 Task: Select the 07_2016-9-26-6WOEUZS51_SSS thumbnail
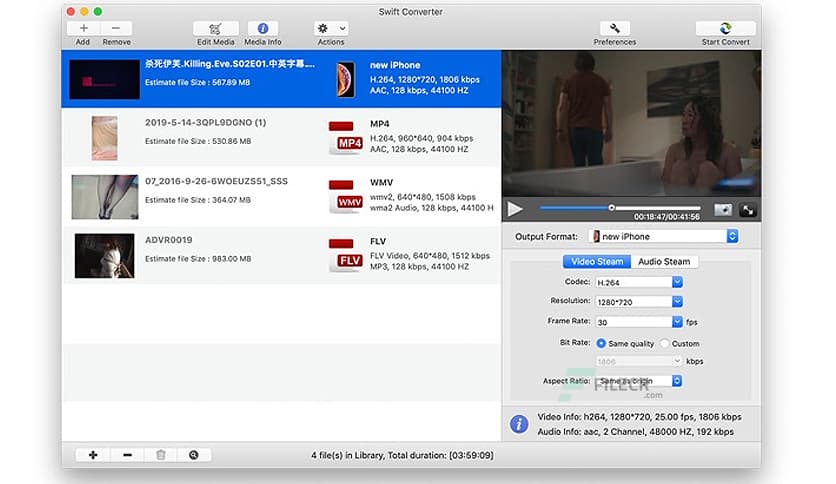click(x=104, y=197)
